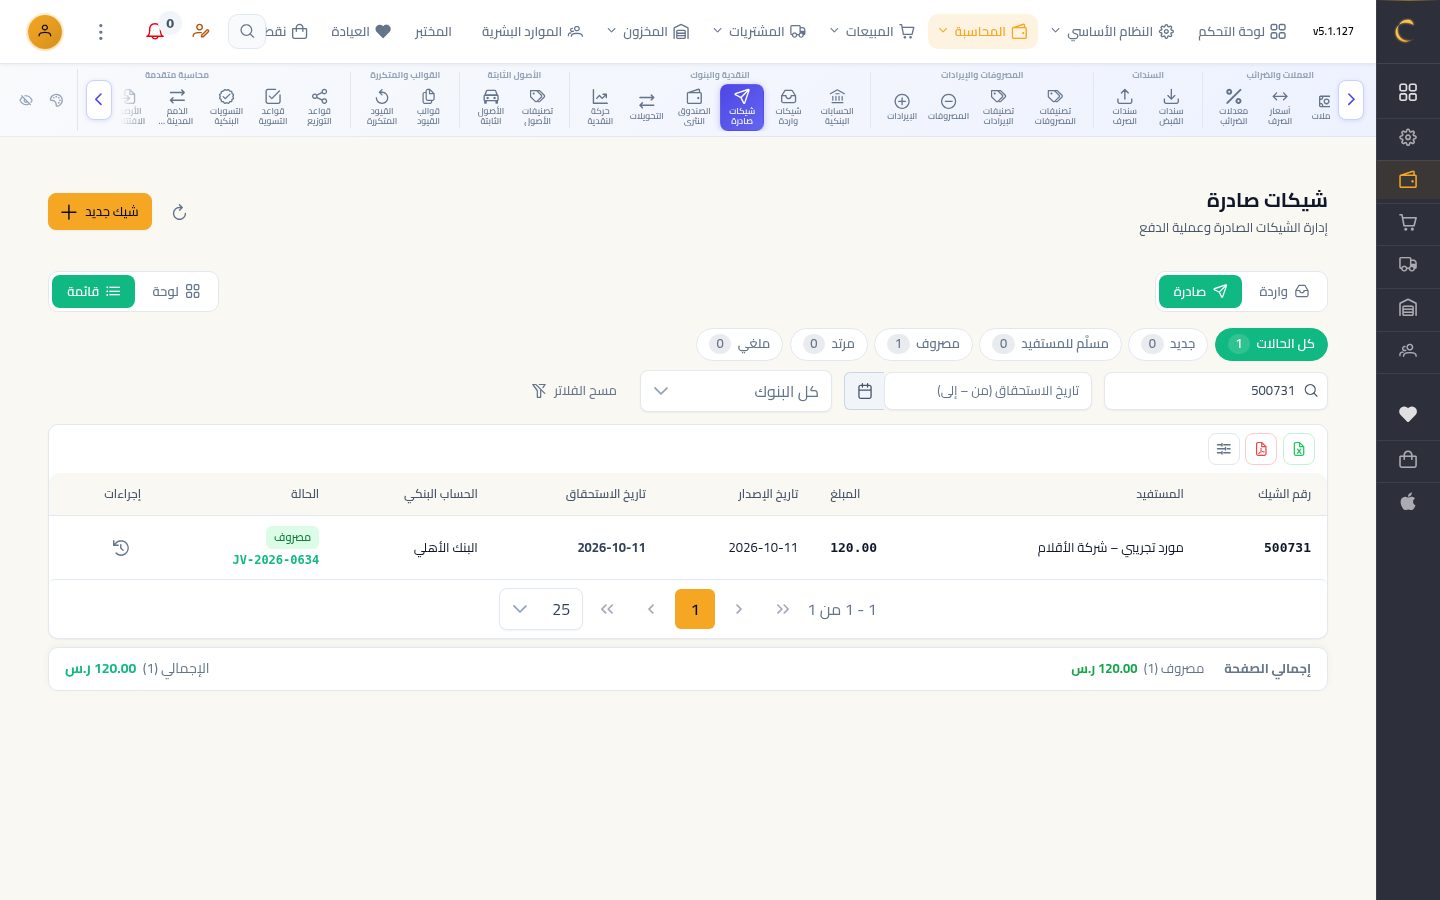This screenshot has width=1440, height=900.
Task: Open column settings sliders icon
Action: click(x=1224, y=449)
